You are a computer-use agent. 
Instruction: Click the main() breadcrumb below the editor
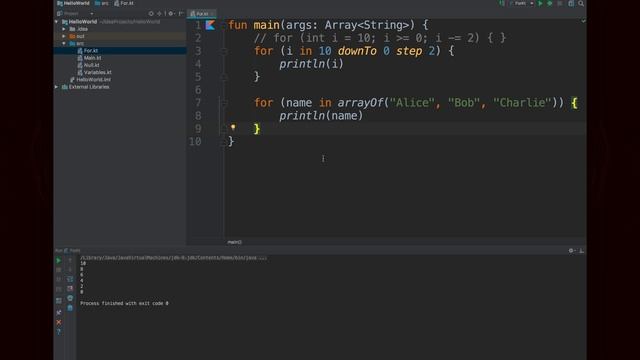(234, 242)
